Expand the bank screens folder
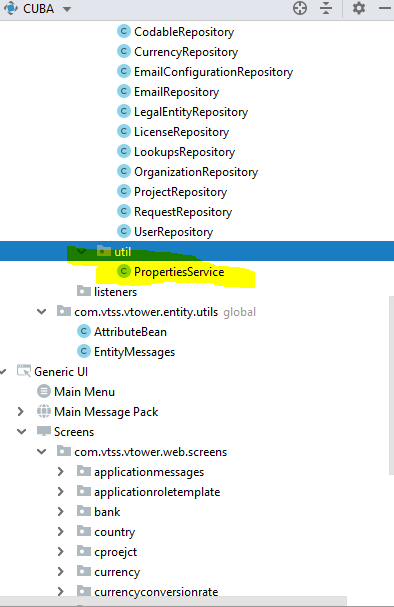The image size is (394, 607). pyautogui.click(x=61, y=512)
